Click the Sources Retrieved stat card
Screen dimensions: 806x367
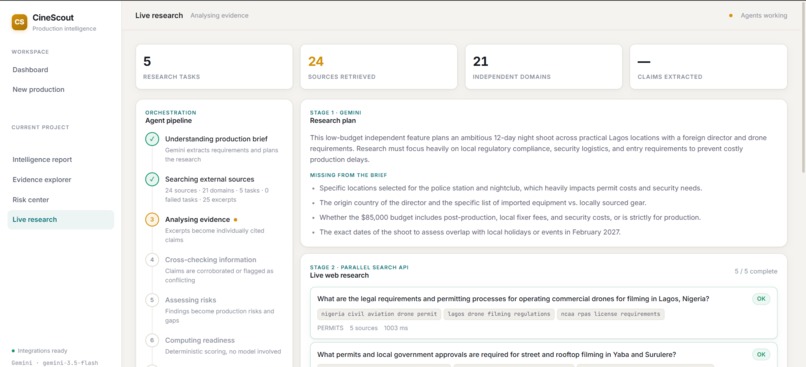tap(379, 67)
